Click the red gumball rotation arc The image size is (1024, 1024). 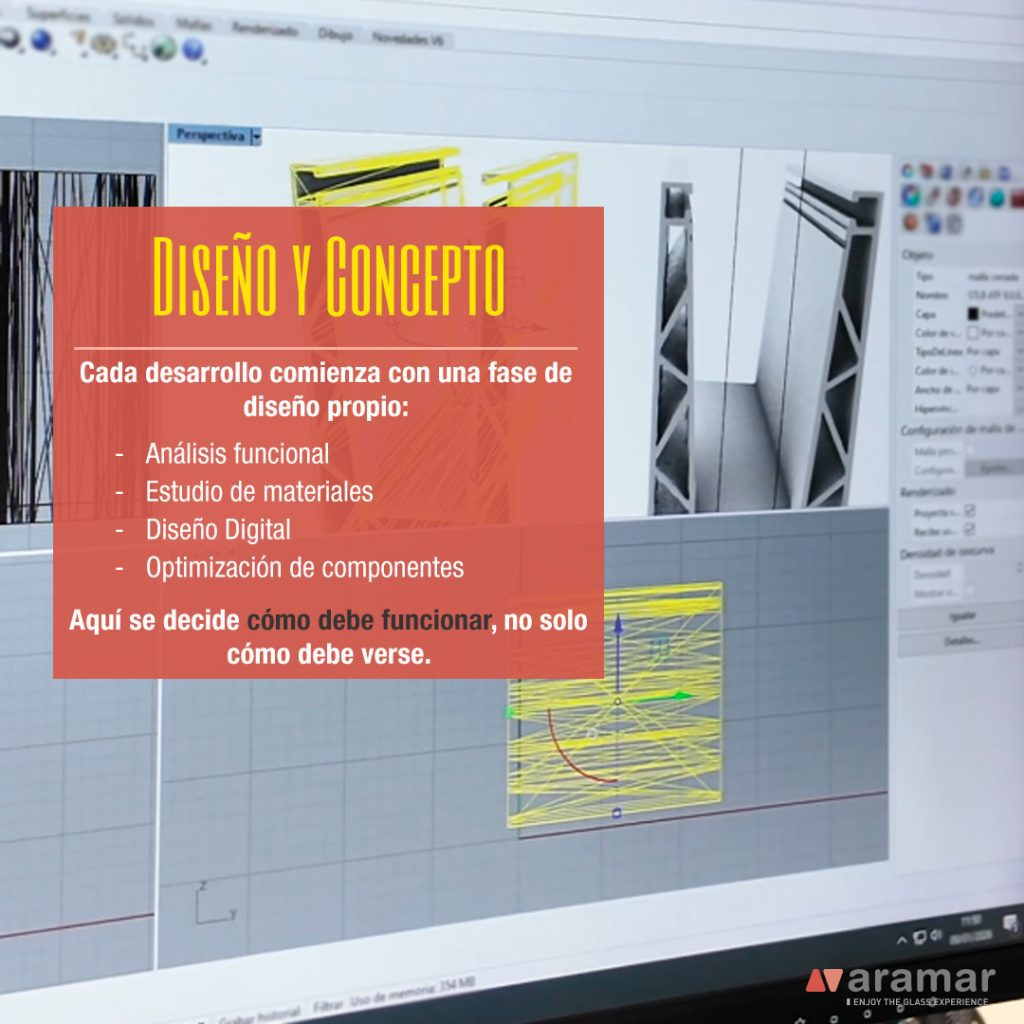coord(575,751)
